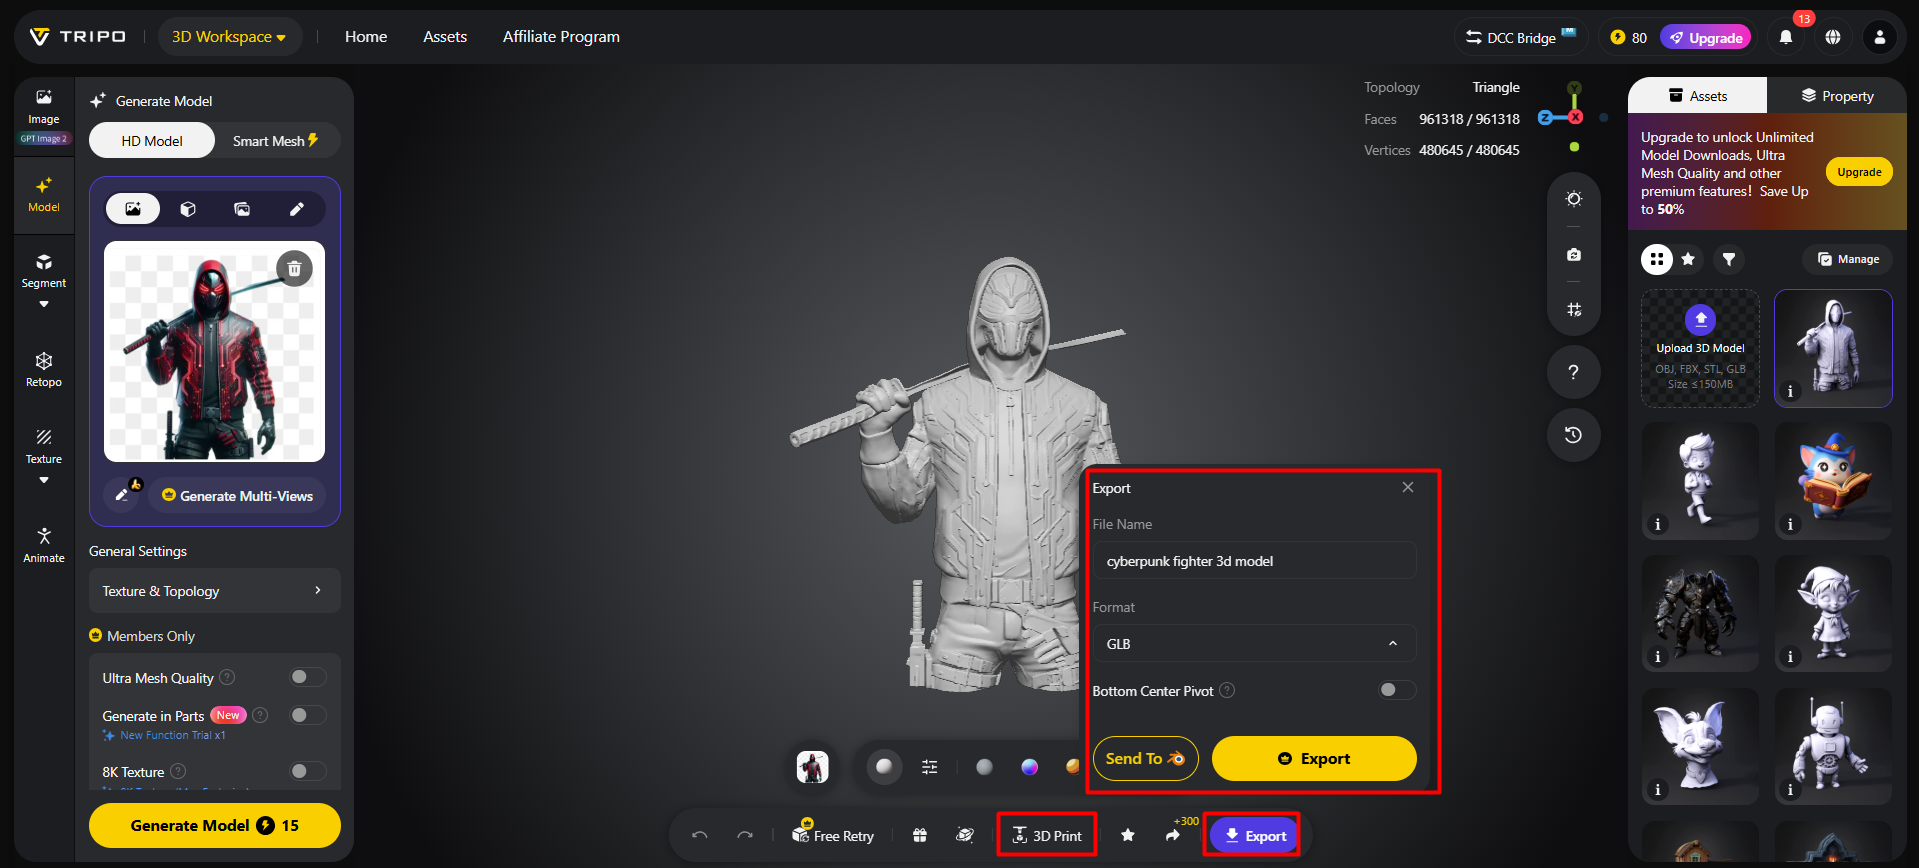
Task: Click the top bar Upgrade button
Action: 1706,38
